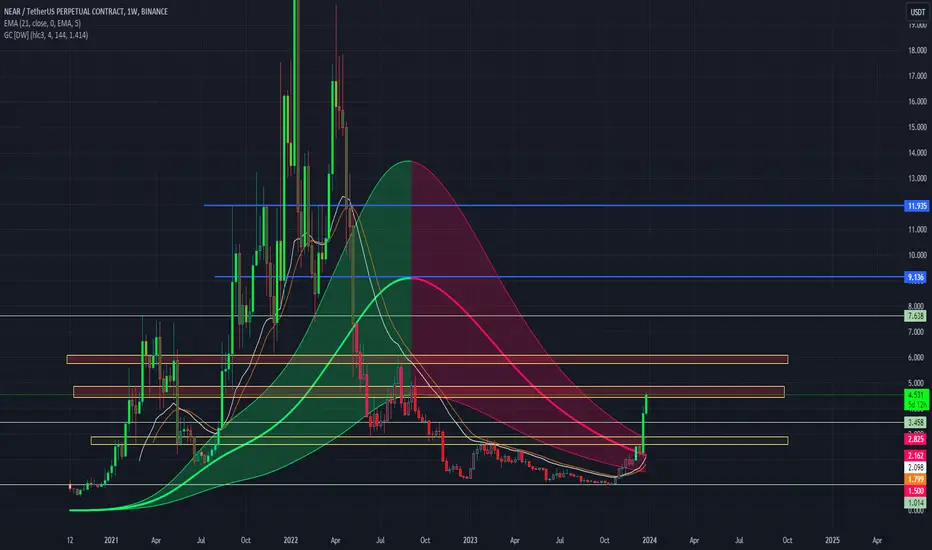Viewport: 932px width, 550px height.
Task: Click the 2022 time axis label
Action: 291,540
